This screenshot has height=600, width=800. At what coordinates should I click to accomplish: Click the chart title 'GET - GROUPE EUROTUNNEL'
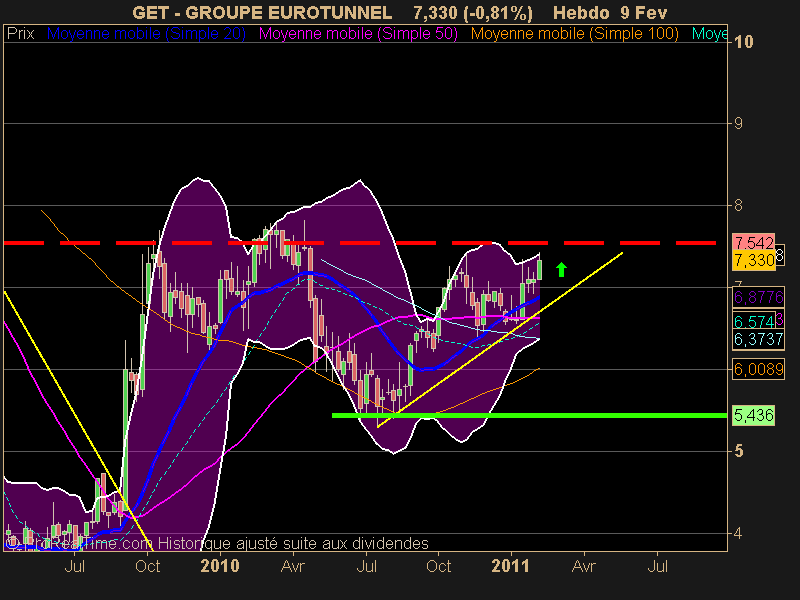[262, 12]
